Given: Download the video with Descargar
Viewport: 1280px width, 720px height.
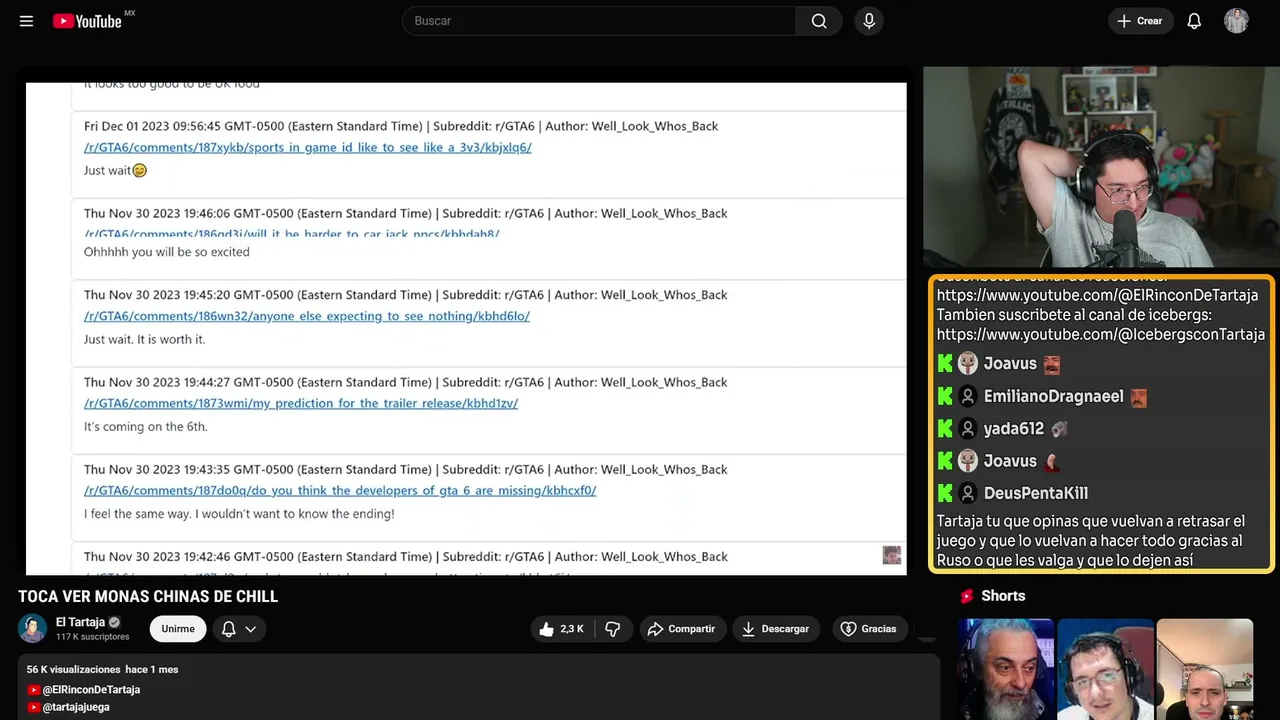Looking at the screenshot, I should point(775,629).
